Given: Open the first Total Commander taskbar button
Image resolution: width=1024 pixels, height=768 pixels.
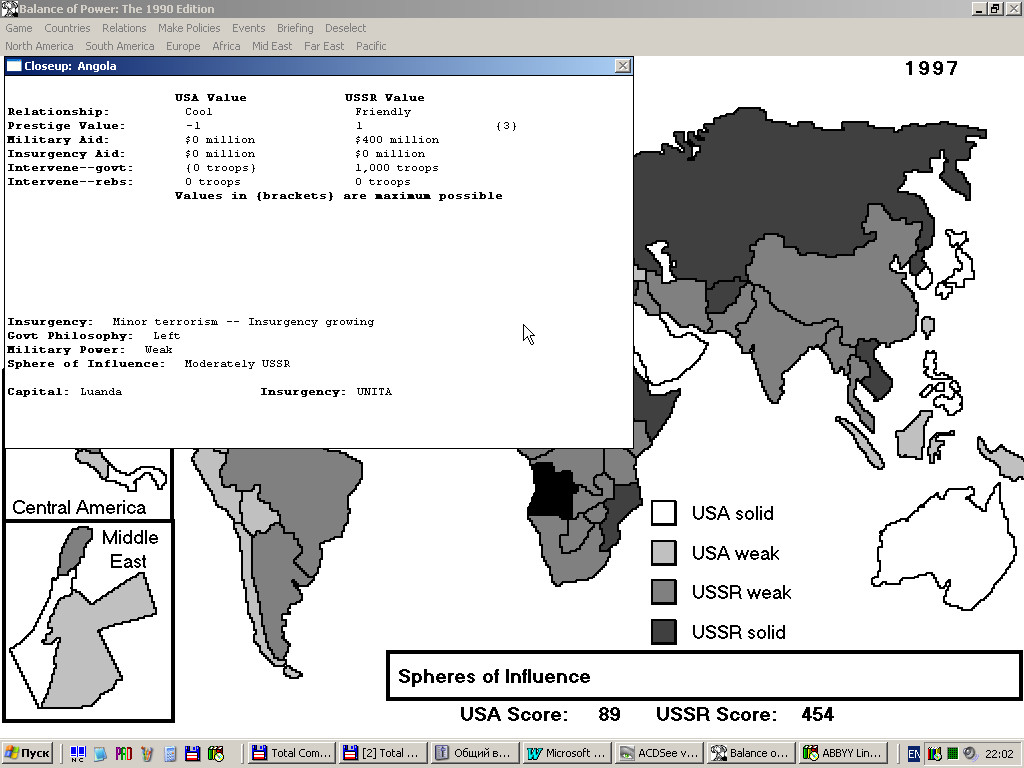Looking at the screenshot, I should (x=290, y=753).
